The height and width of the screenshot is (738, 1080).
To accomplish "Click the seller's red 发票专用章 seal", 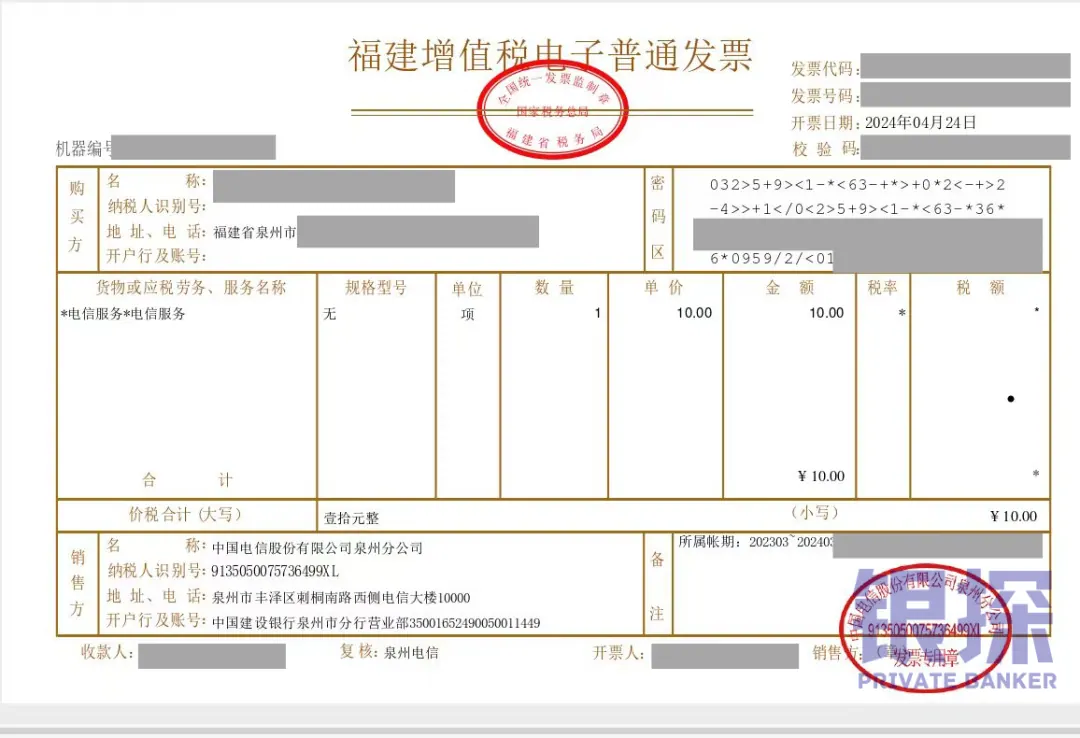I will pos(926,627).
